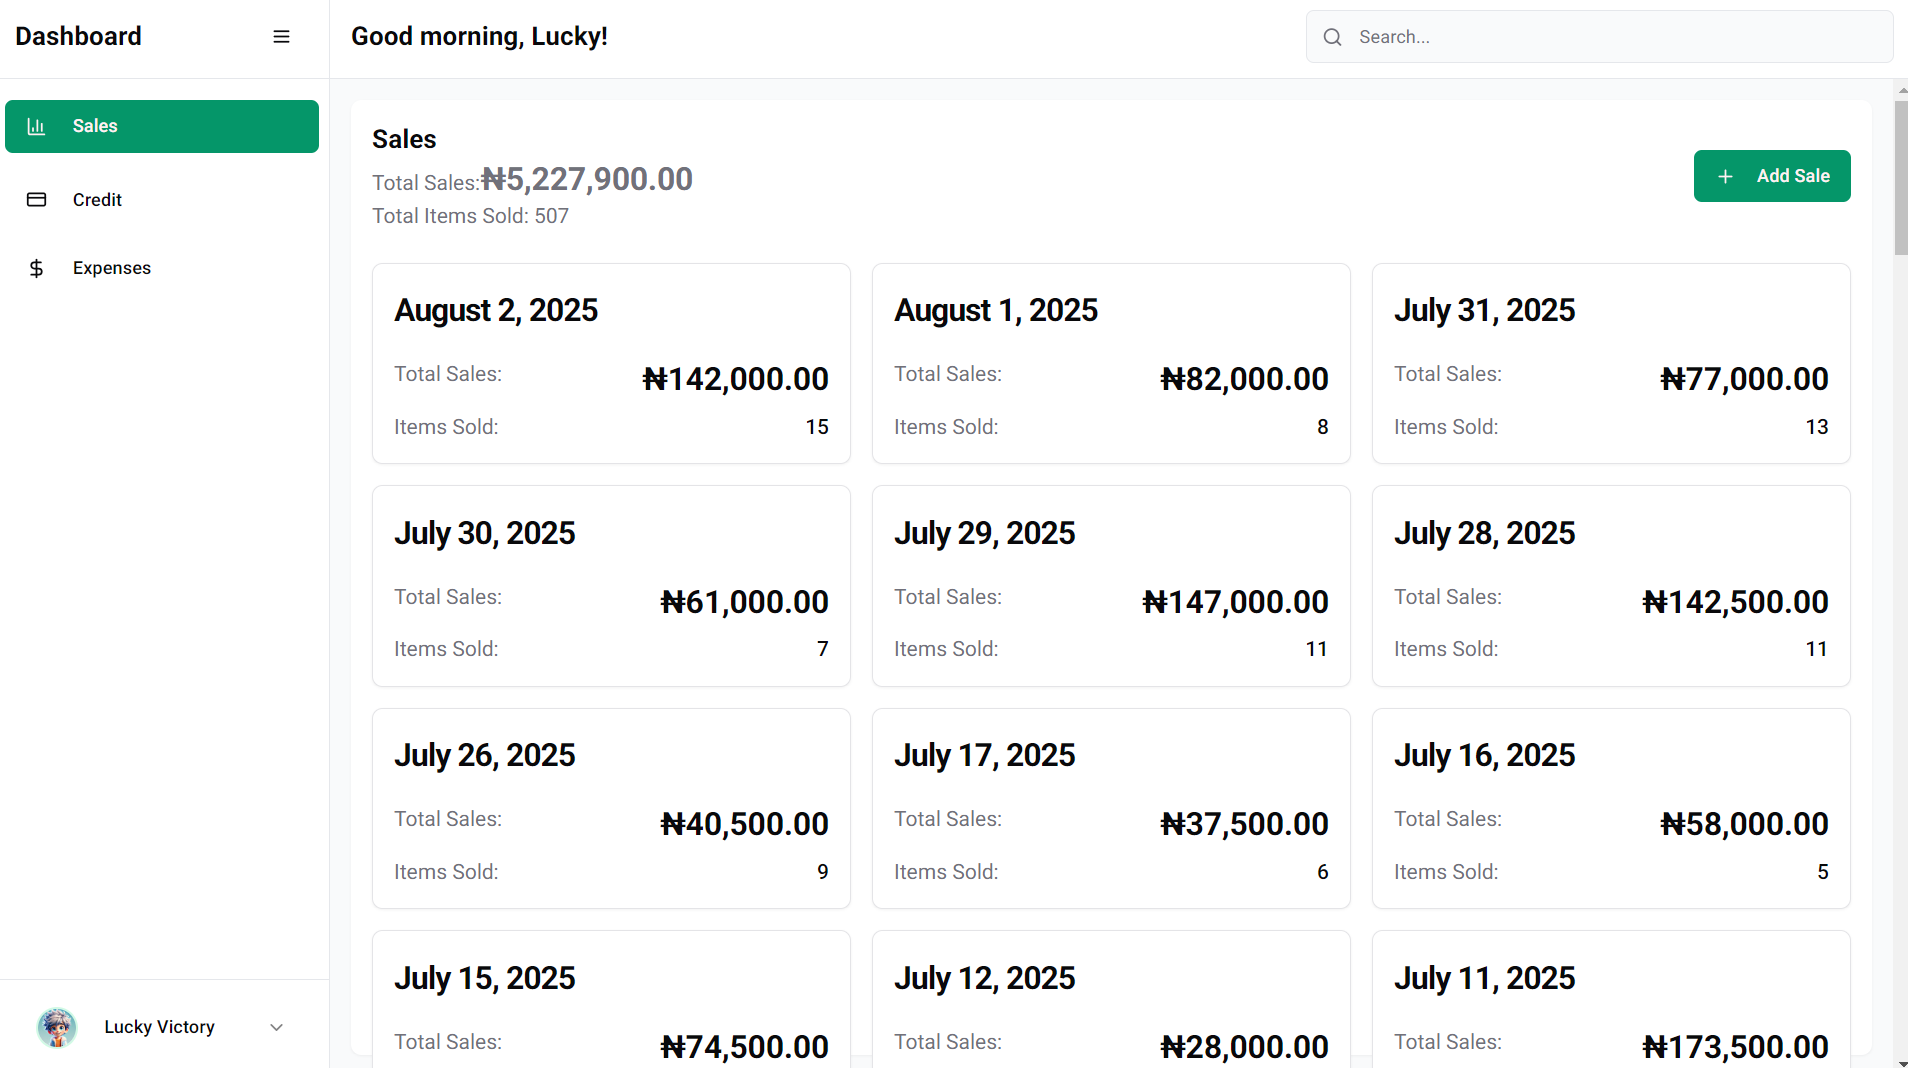Expand the Lucky Victory account chevron

tap(277, 1027)
